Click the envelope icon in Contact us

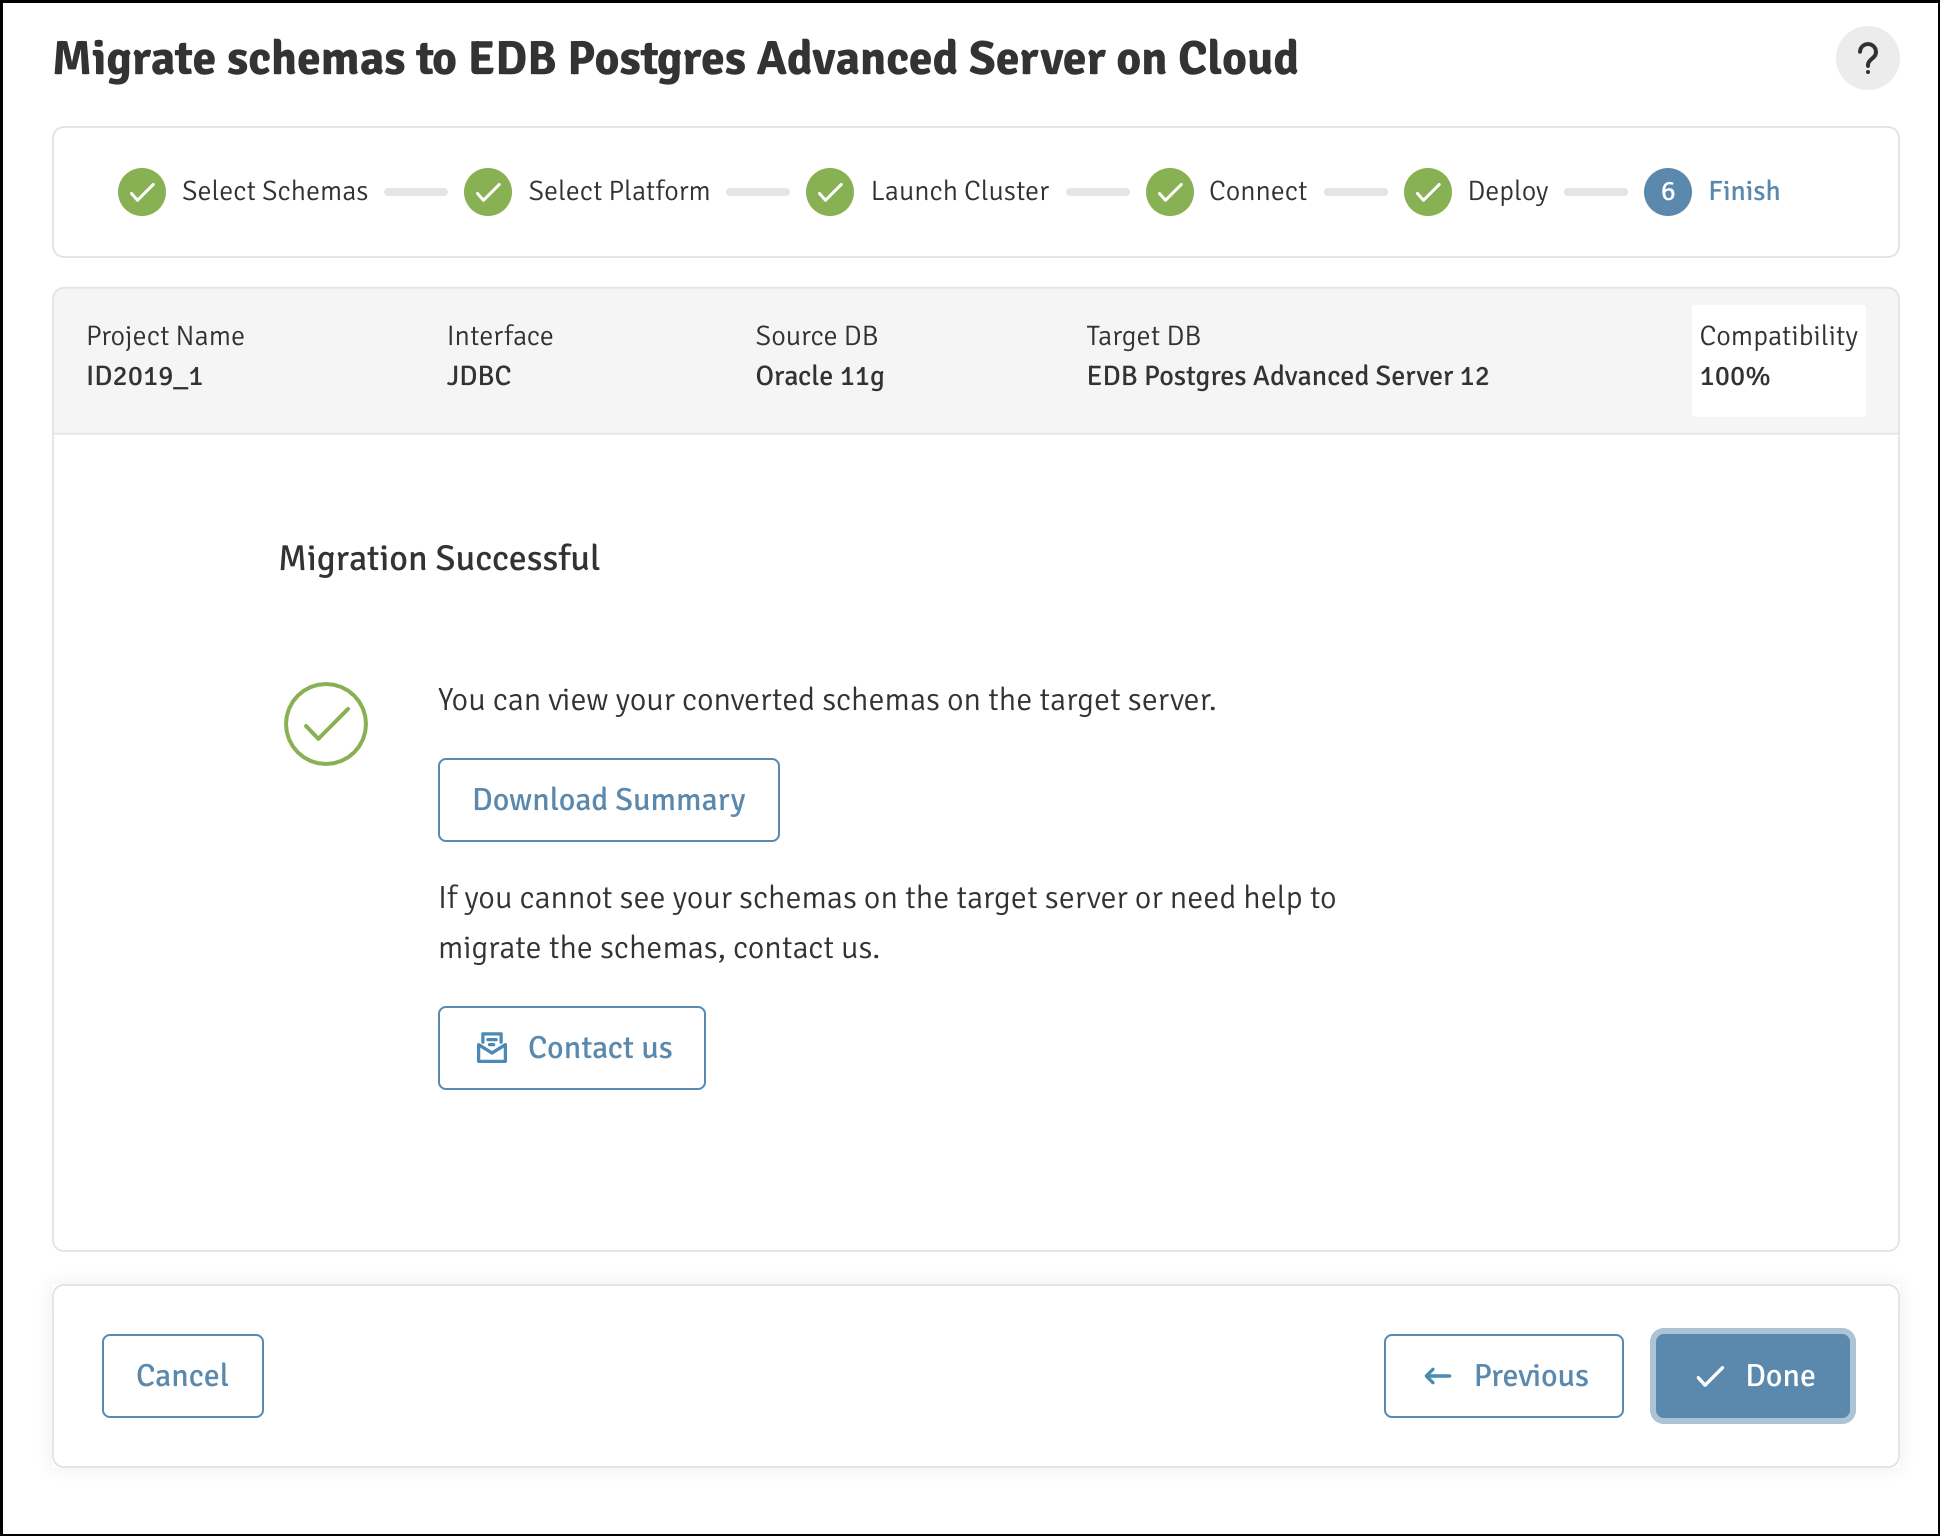coord(492,1048)
